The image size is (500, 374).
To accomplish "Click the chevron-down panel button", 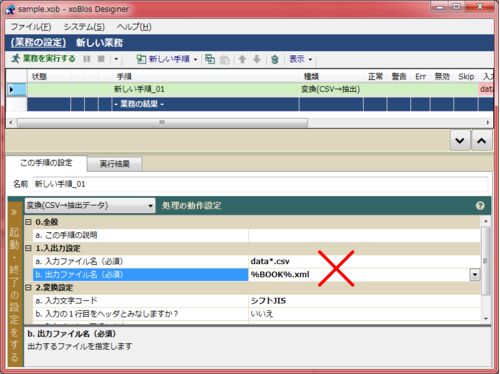I will pos(460,141).
